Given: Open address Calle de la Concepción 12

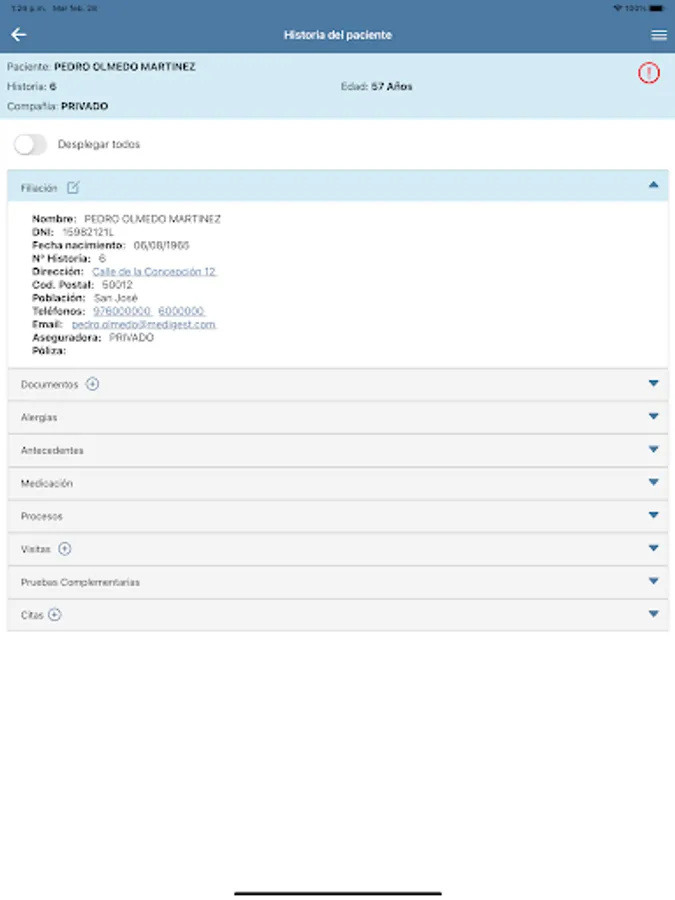Looking at the screenshot, I should coord(154,271).
